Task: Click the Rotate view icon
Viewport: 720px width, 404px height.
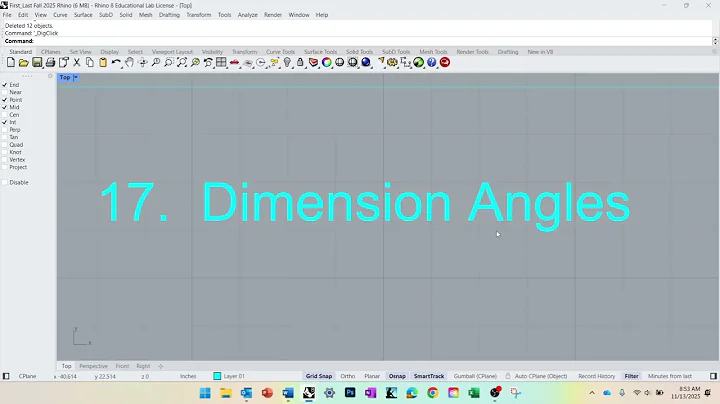Action: (143, 62)
